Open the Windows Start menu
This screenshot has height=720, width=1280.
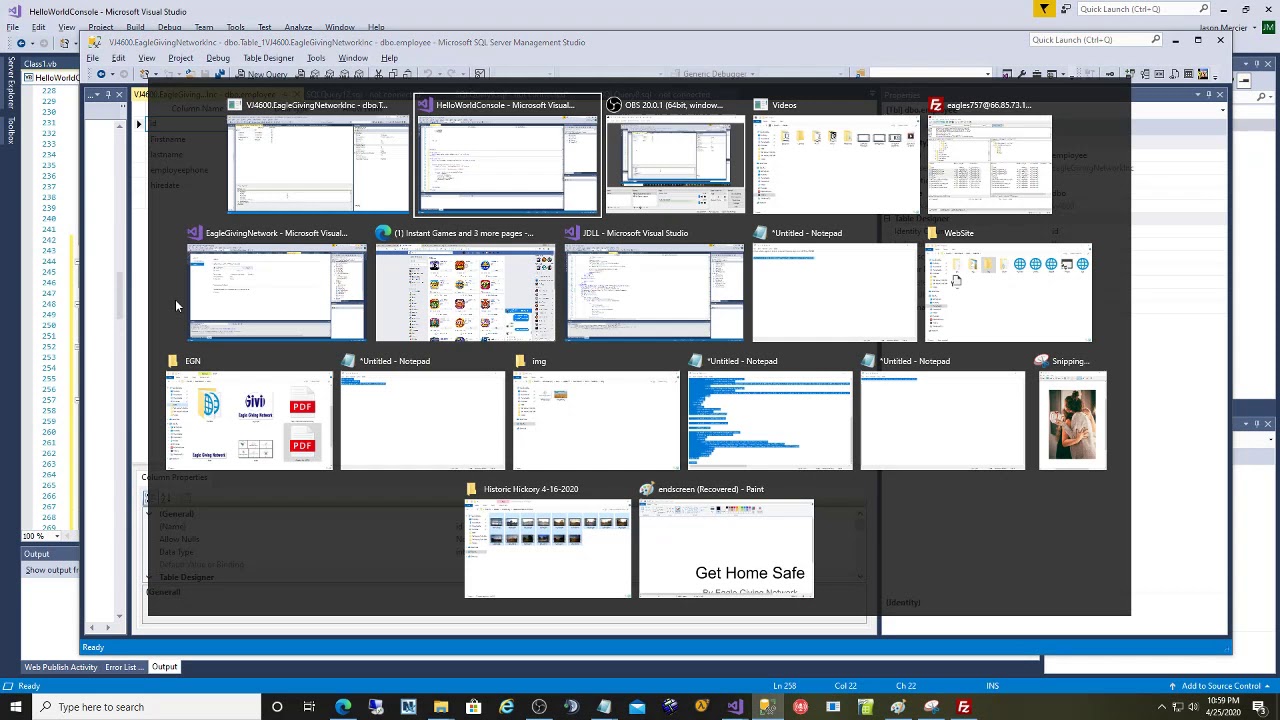(x=15, y=707)
